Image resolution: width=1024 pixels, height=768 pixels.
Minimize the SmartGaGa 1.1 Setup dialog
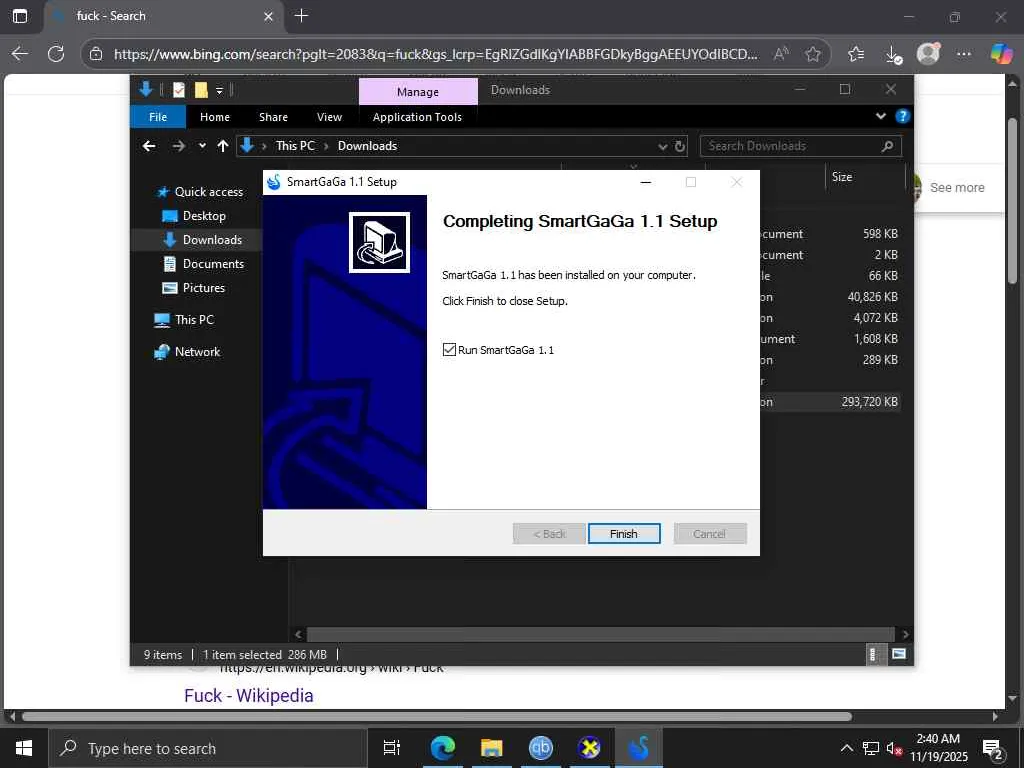coord(646,182)
